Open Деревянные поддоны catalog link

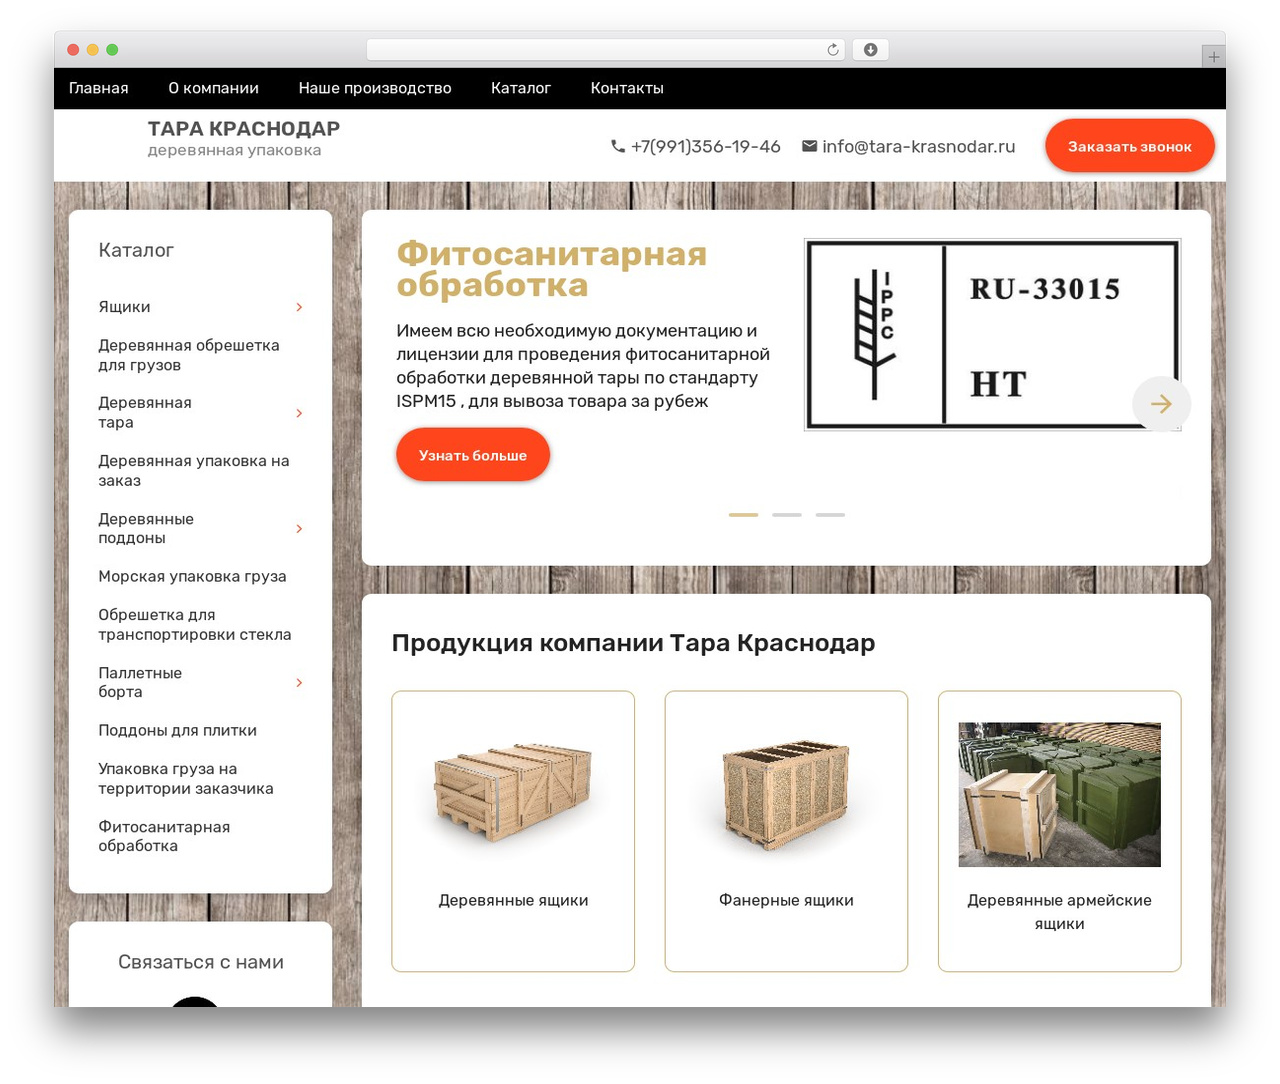[x=146, y=528]
